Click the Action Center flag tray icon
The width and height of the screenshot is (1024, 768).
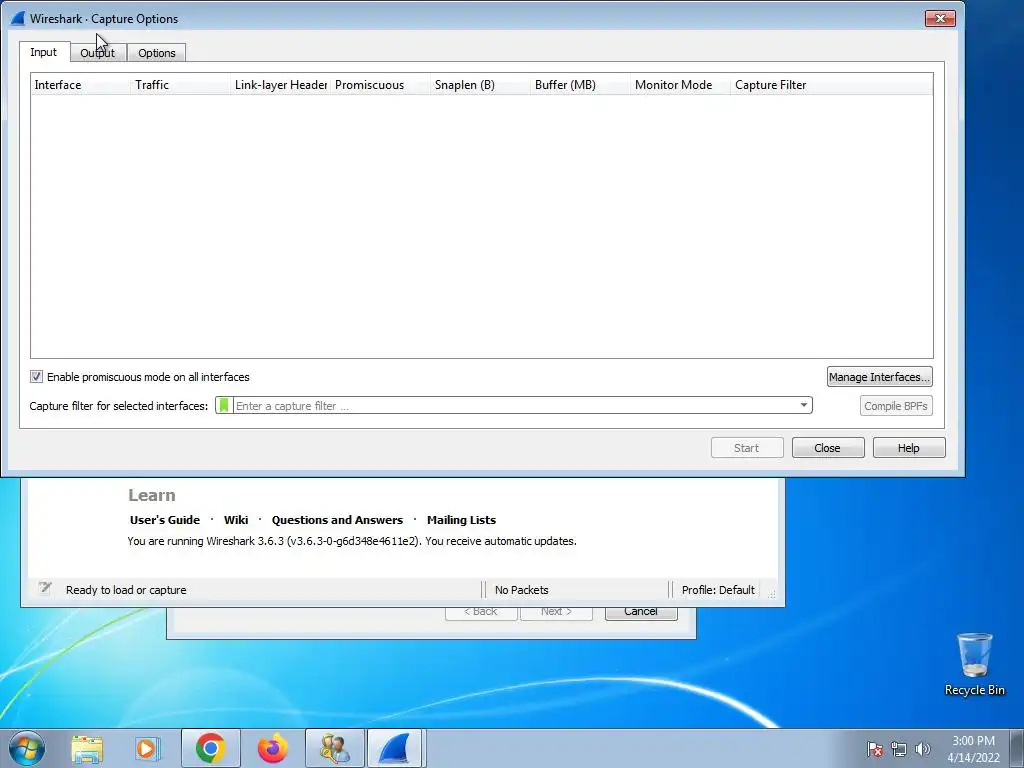coord(875,749)
